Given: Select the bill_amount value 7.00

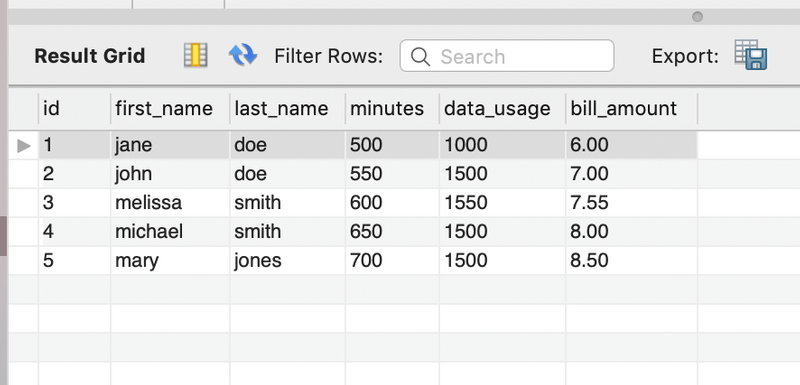Looking at the screenshot, I should pos(632,174).
